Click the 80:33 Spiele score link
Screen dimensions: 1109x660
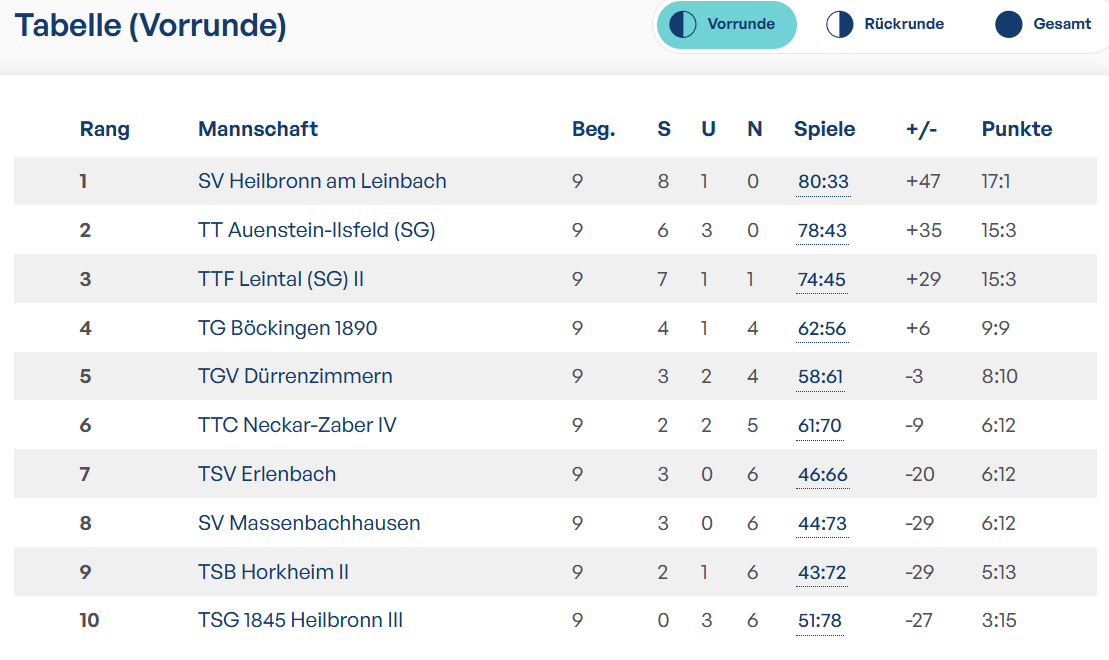pos(823,182)
